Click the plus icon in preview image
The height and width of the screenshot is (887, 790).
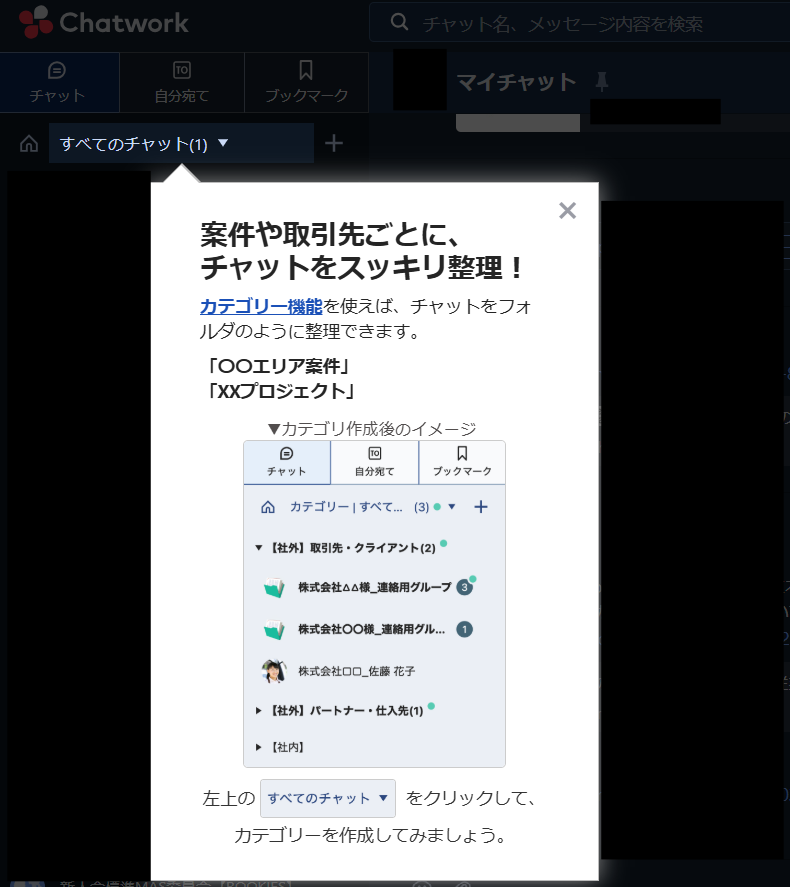[x=481, y=507]
